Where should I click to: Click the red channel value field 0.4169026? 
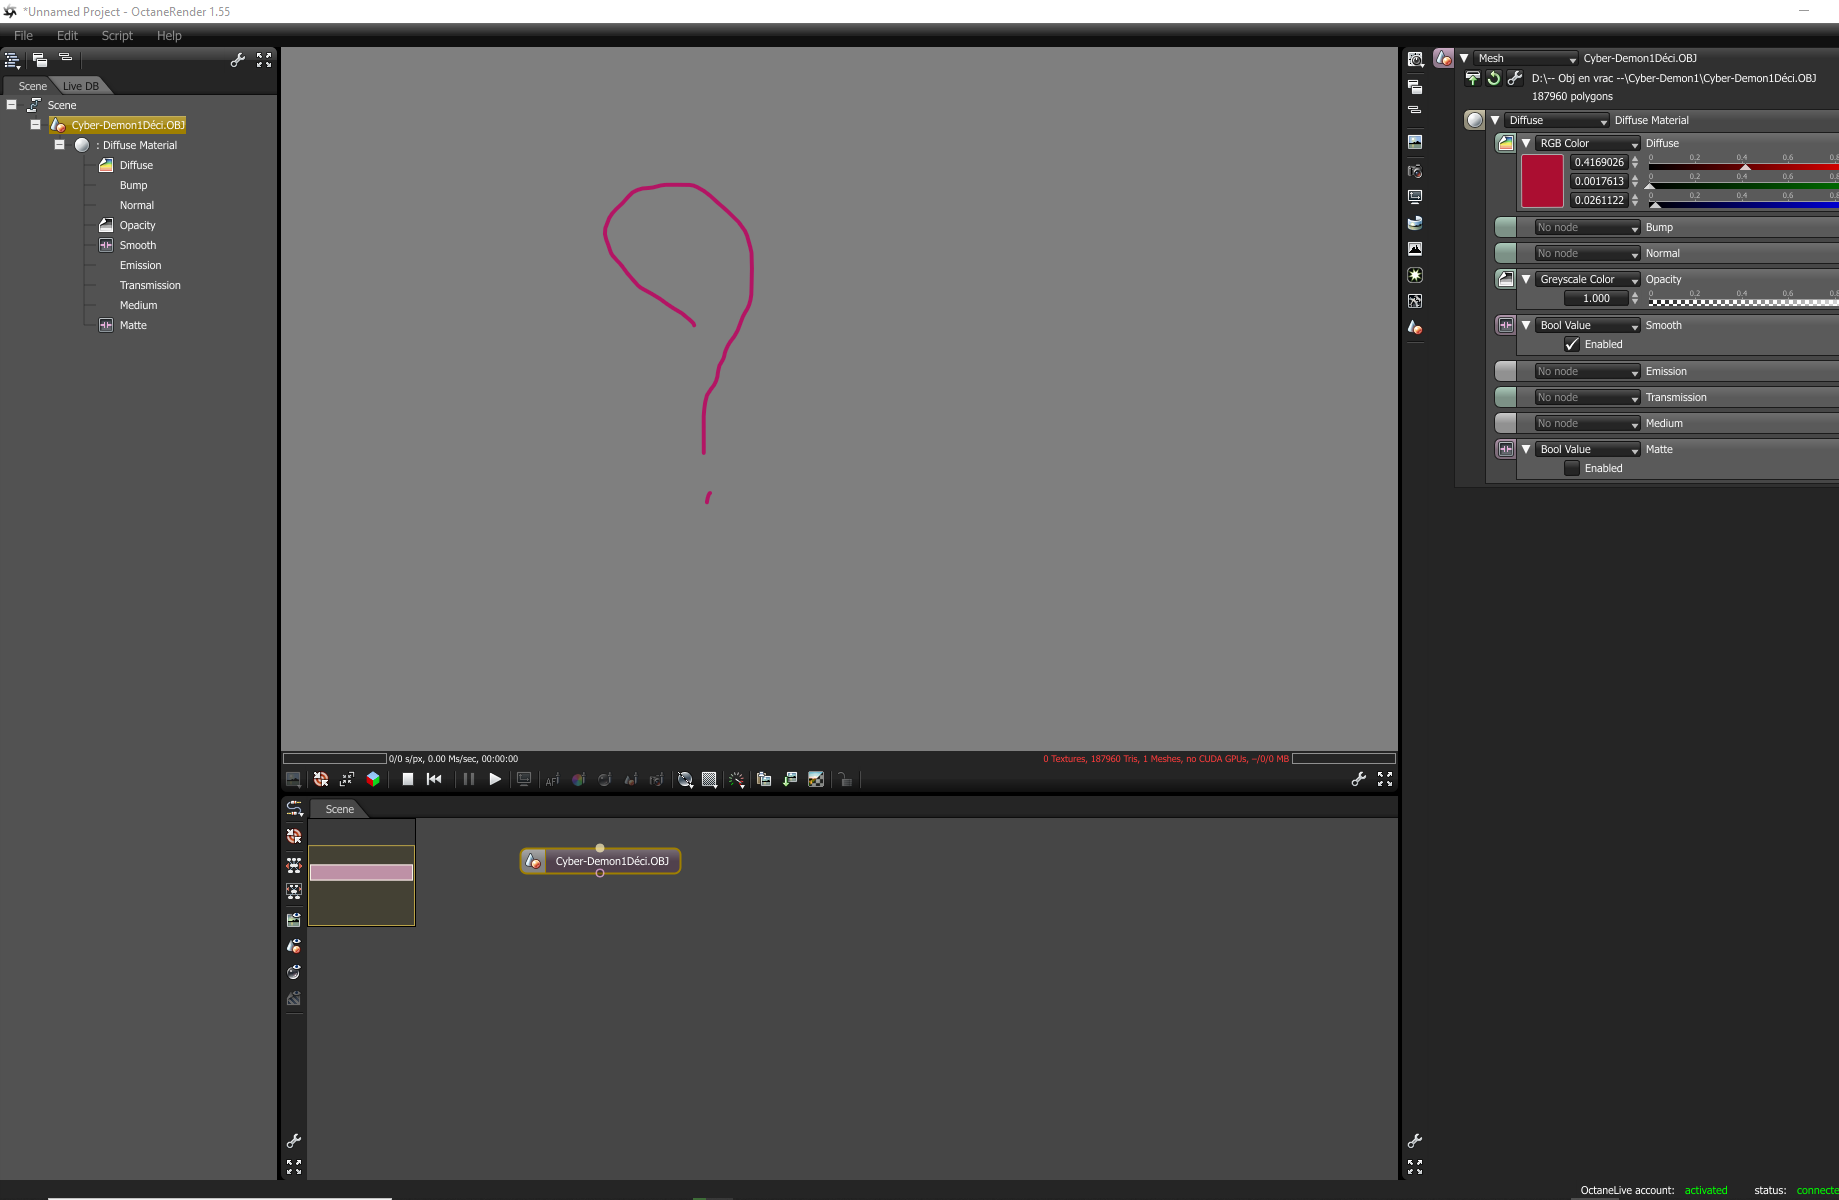coord(1599,163)
